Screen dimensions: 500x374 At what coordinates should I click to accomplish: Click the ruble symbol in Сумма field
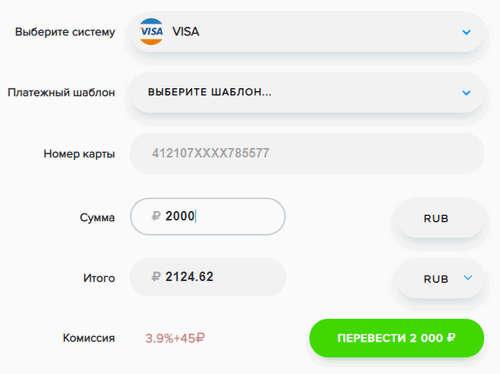point(156,216)
